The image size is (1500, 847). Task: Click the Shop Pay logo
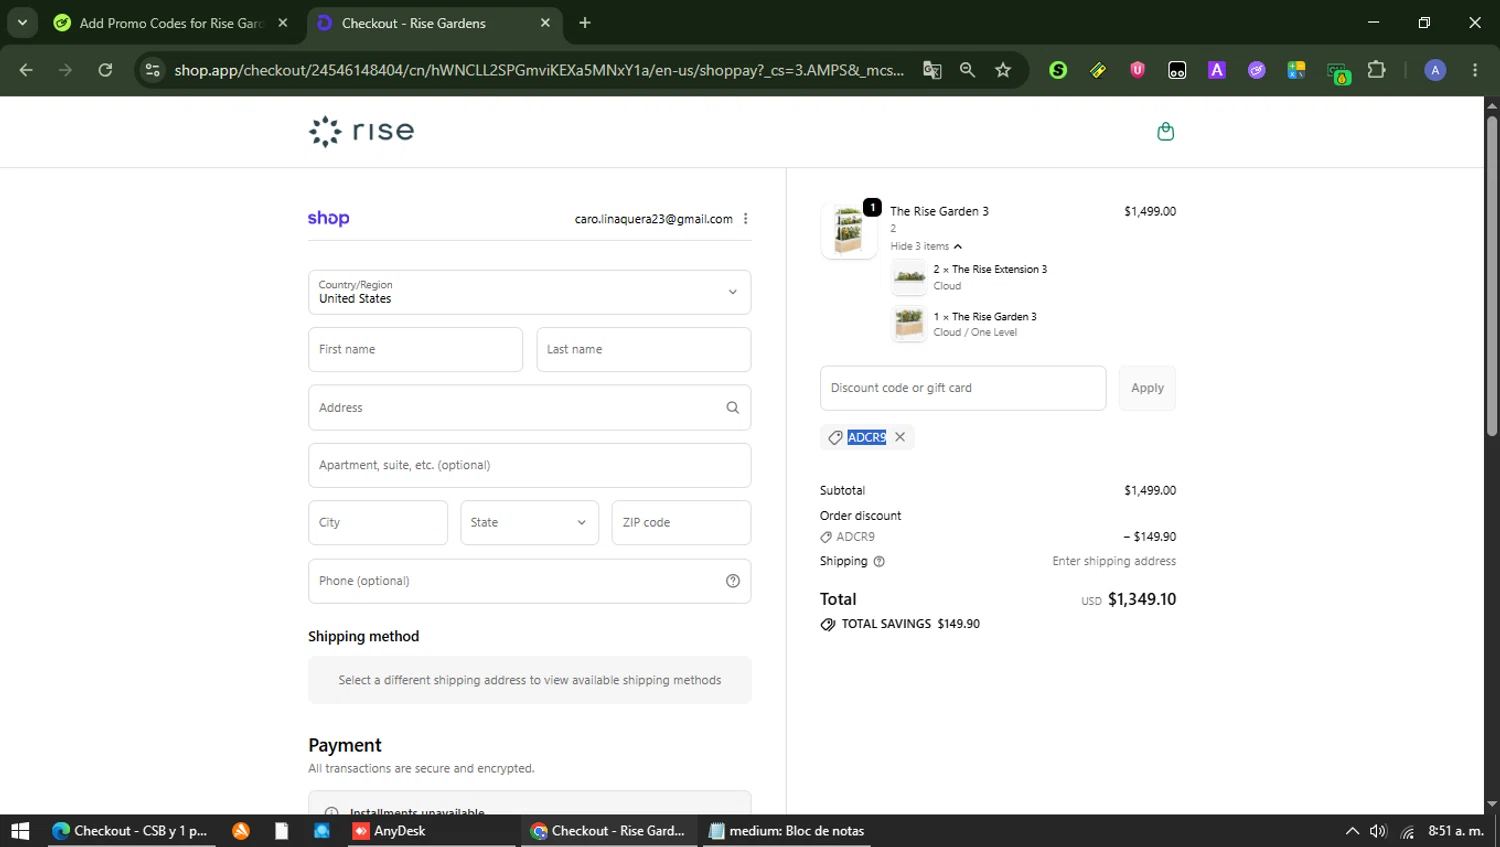(x=328, y=218)
